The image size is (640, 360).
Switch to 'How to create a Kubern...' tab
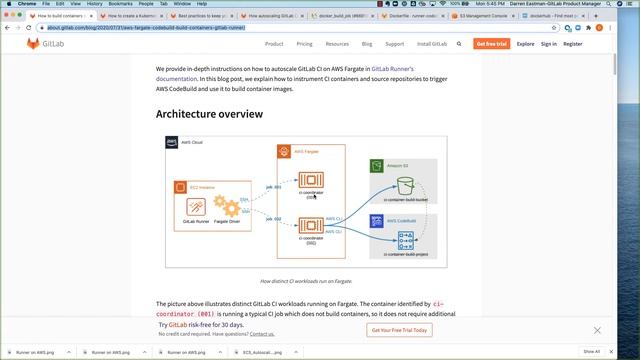point(131,16)
